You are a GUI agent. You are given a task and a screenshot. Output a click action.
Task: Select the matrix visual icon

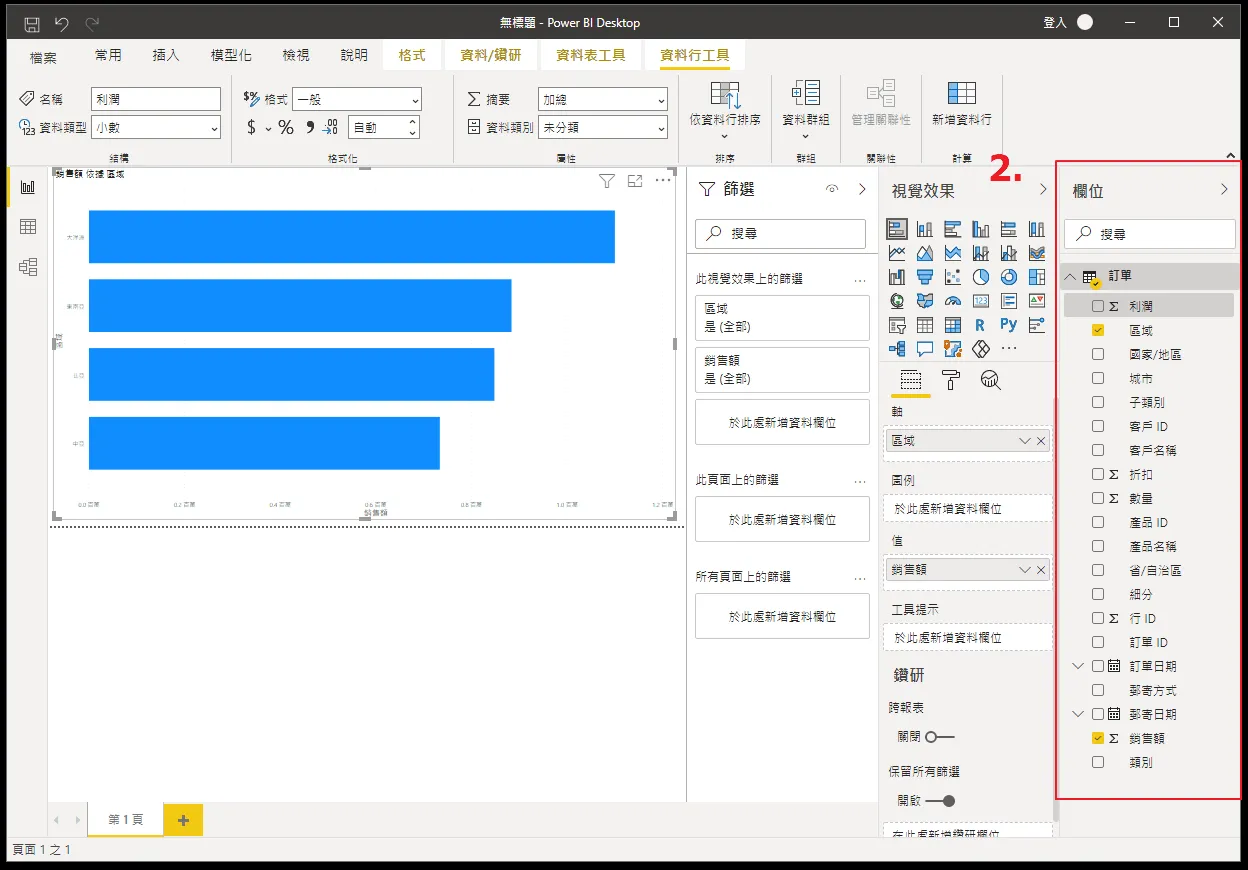[953, 324]
